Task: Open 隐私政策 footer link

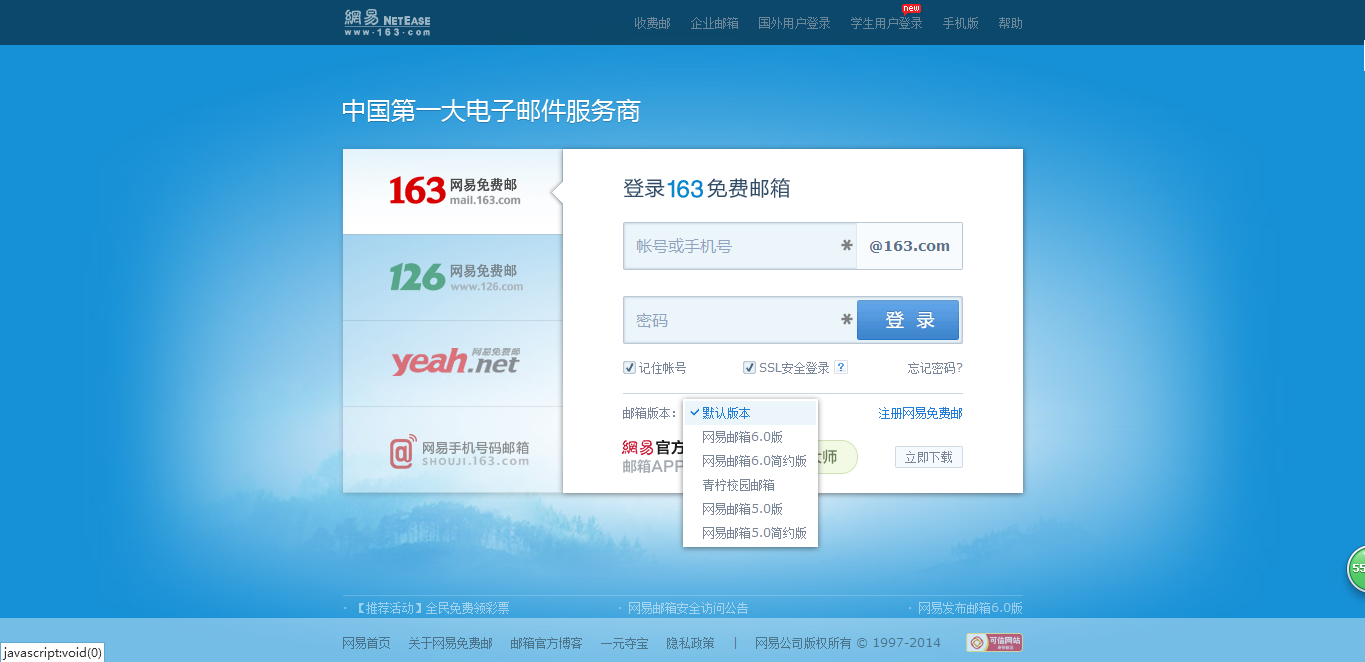Action: coord(690,643)
